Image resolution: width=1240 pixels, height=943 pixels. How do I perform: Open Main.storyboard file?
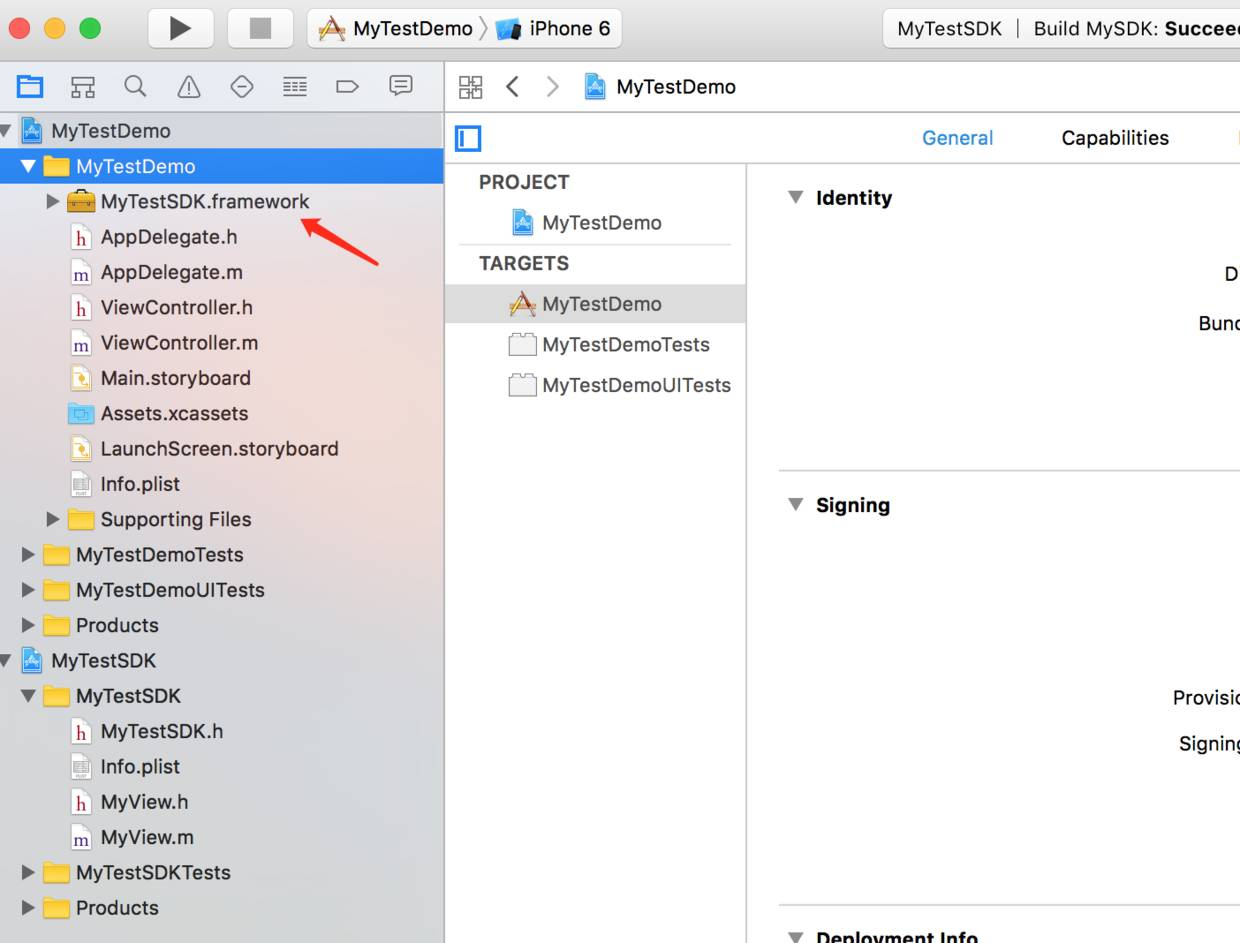click(175, 378)
